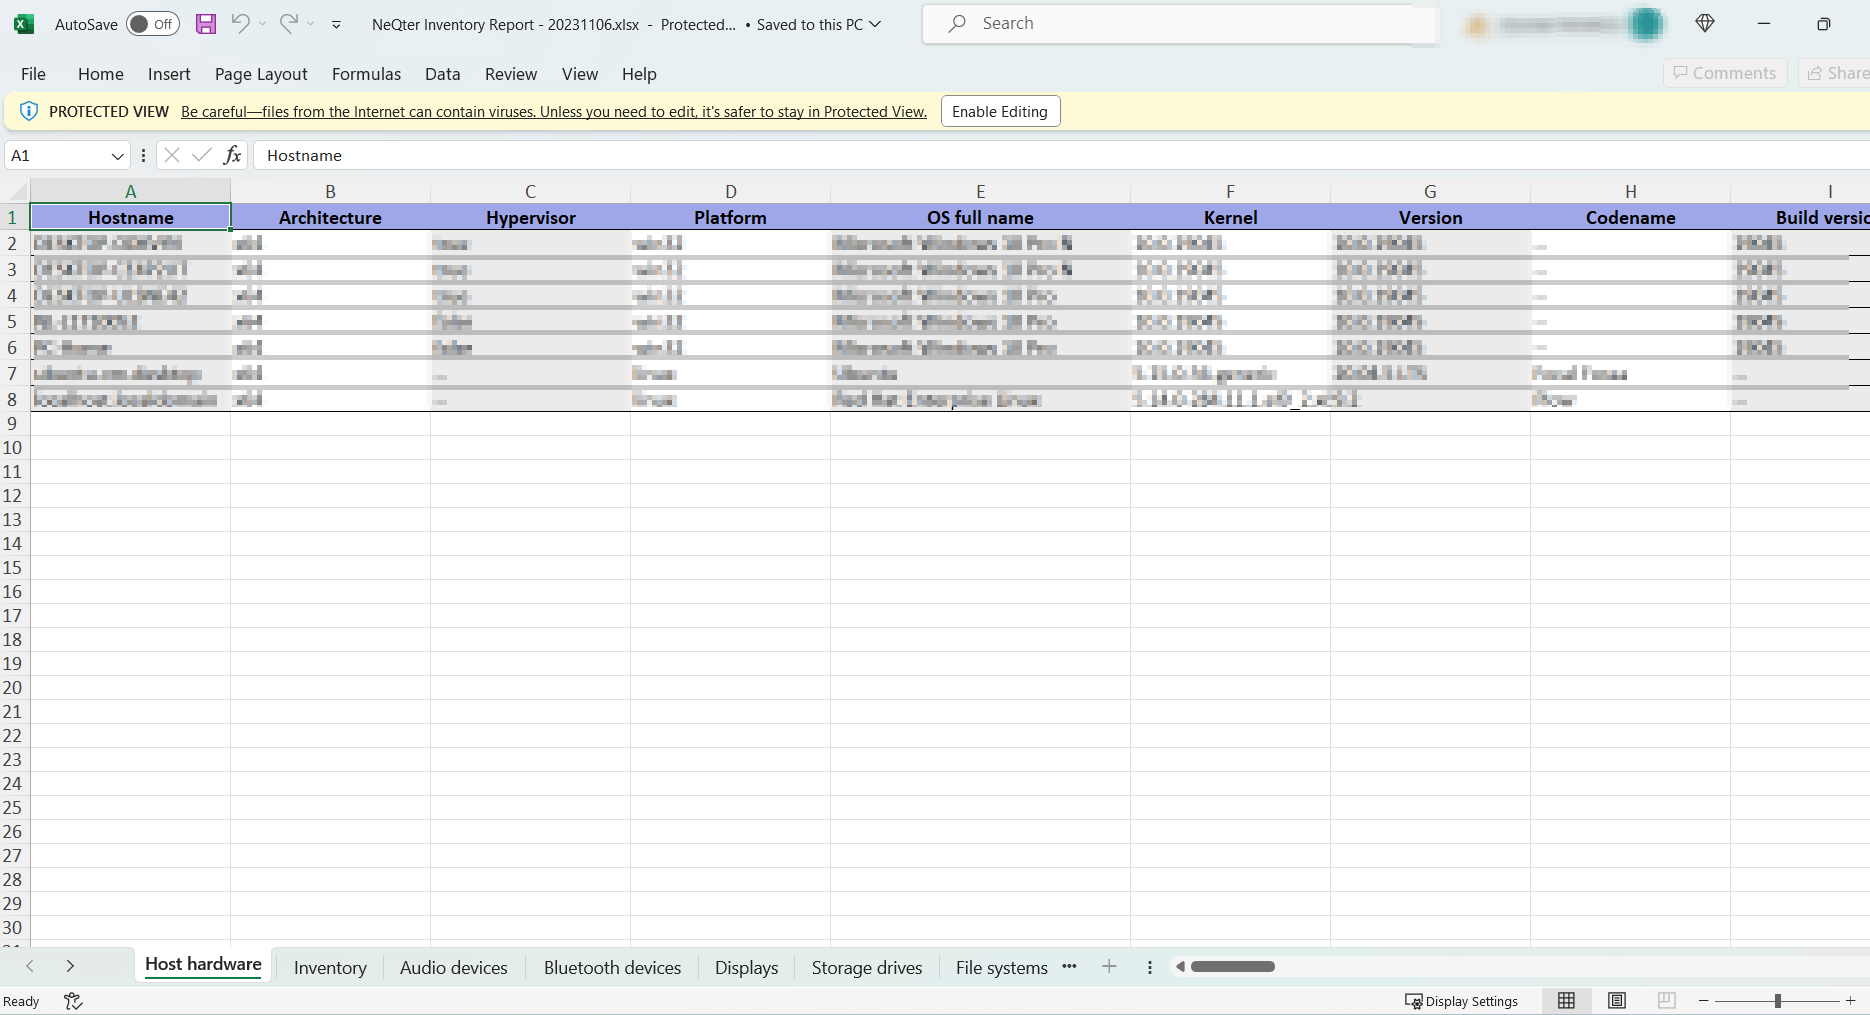This screenshot has height=1015, width=1870.
Task: Open Display Settings in status bar
Action: point(1461,1001)
